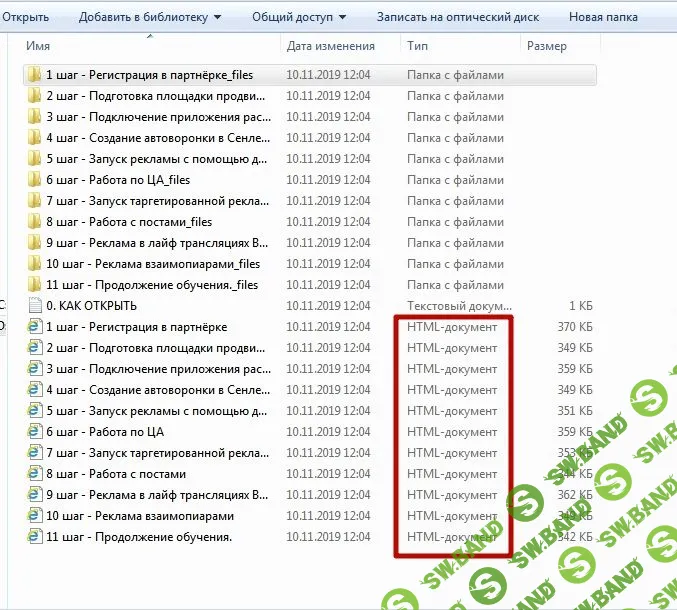The height and width of the screenshot is (610, 677).
Task: Click HTML icon of '11 шаг - Продолжение обучения.'
Action: tap(34, 537)
